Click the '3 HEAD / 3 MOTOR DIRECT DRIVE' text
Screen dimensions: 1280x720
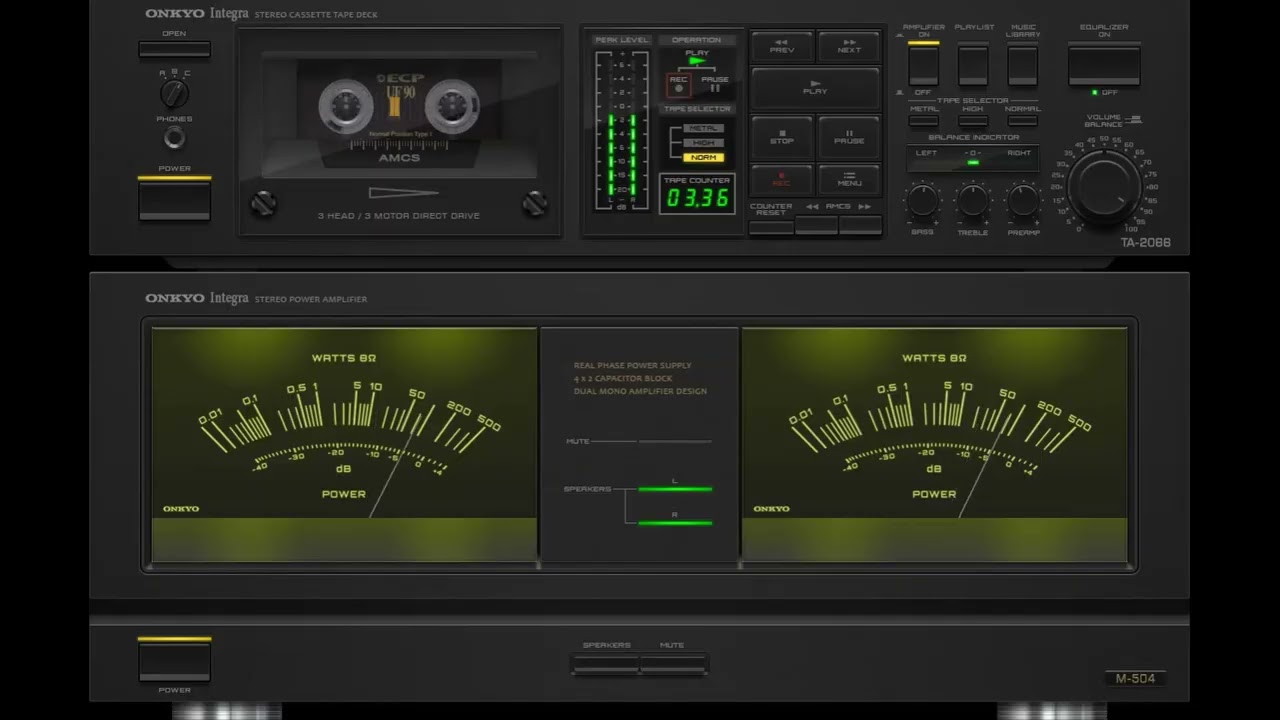399,215
